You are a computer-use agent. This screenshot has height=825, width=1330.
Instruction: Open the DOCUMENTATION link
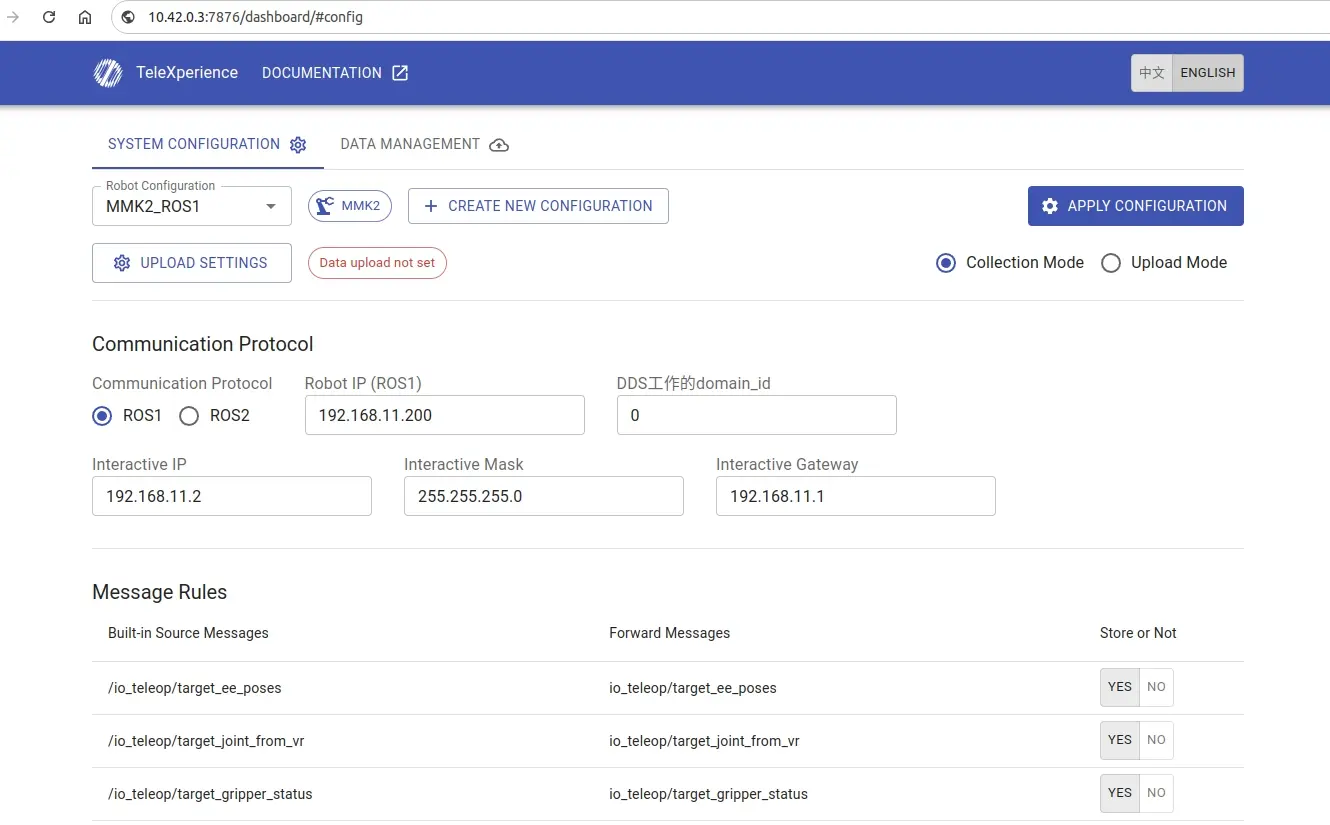(x=335, y=73)
